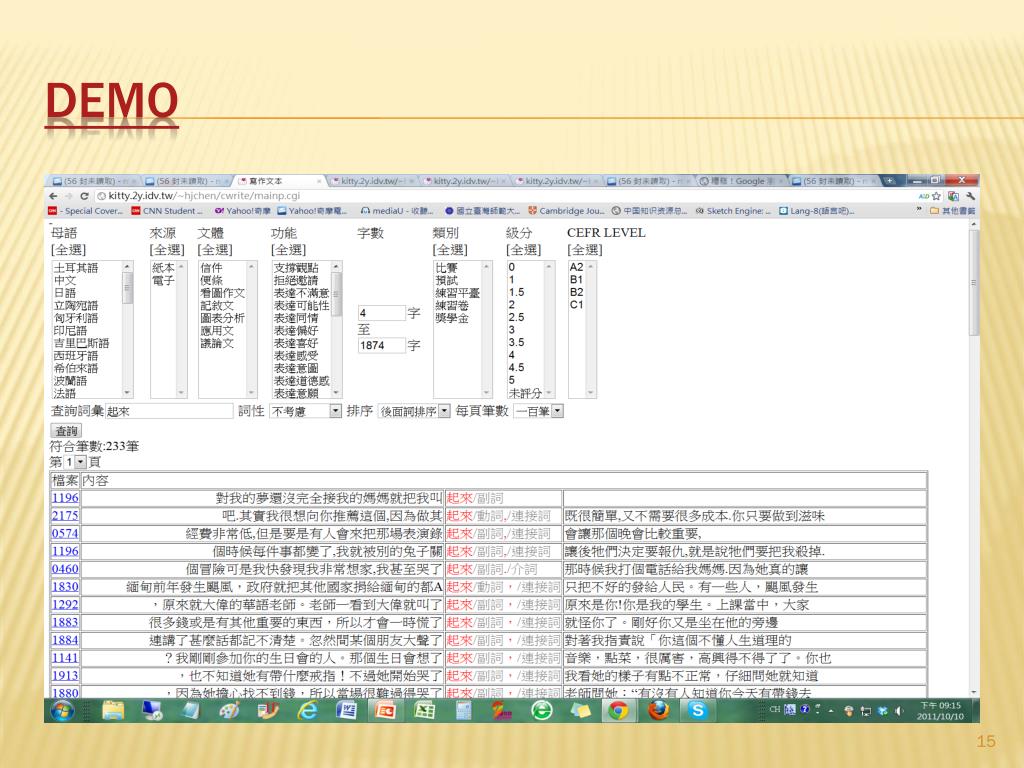Click the network icon in the system tray
The height and width of the screenshot is (768, 1024).
click(x=866, y=711)
